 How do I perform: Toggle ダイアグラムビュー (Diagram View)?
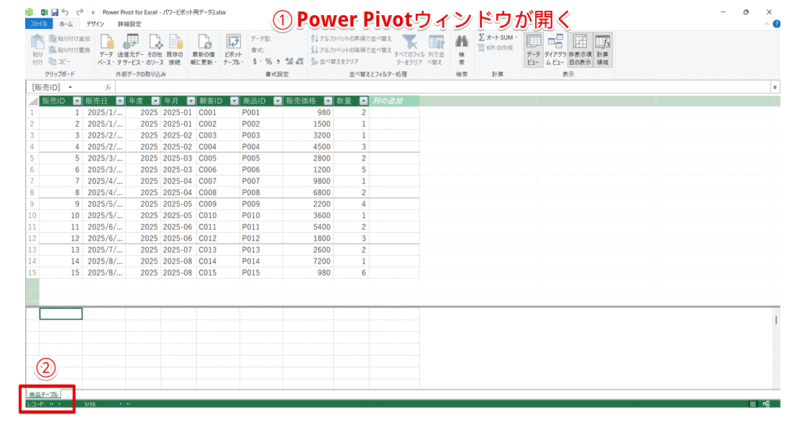point(555,50)
